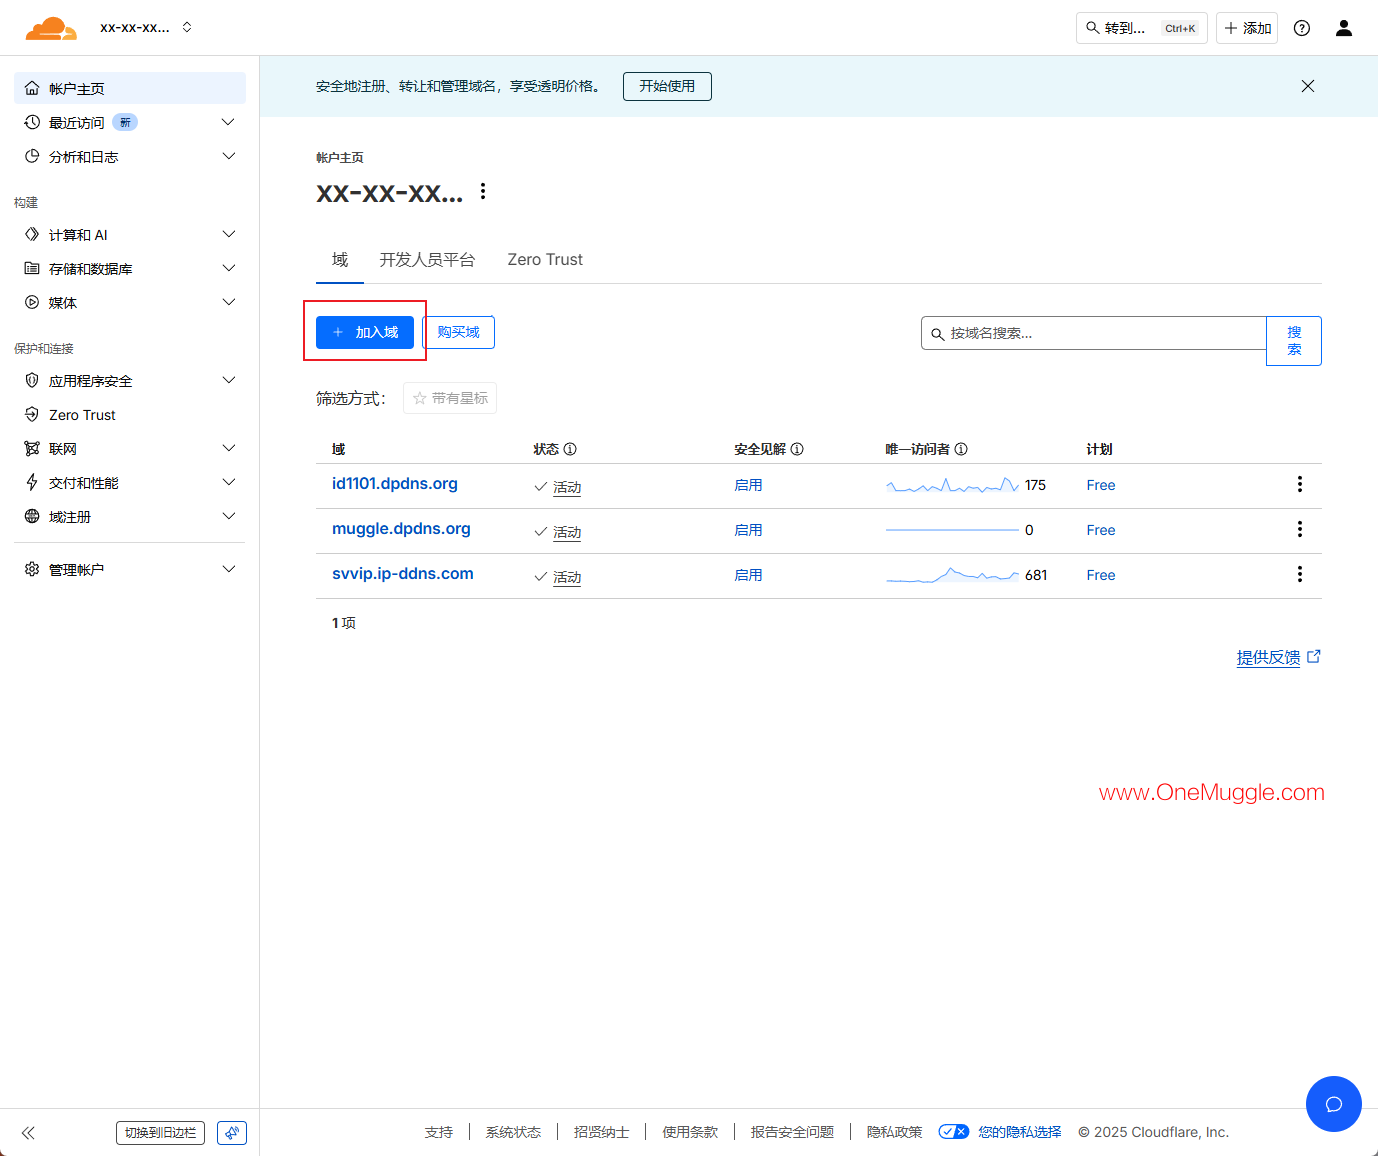Open 帐户主页 in the sidebar
Image resolution: width=1378 pixels, height=1156 pixels.
click(130, 88)
